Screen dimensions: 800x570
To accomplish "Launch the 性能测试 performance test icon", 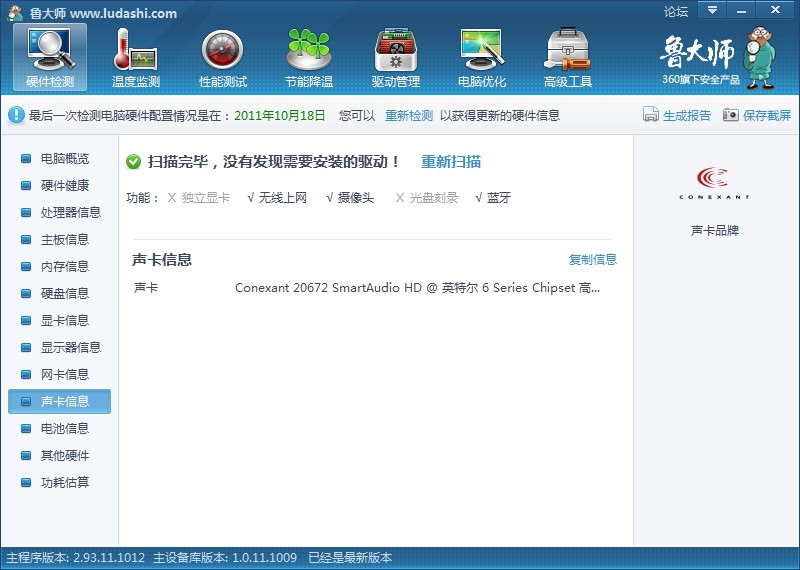I will [x=222, y=56].
